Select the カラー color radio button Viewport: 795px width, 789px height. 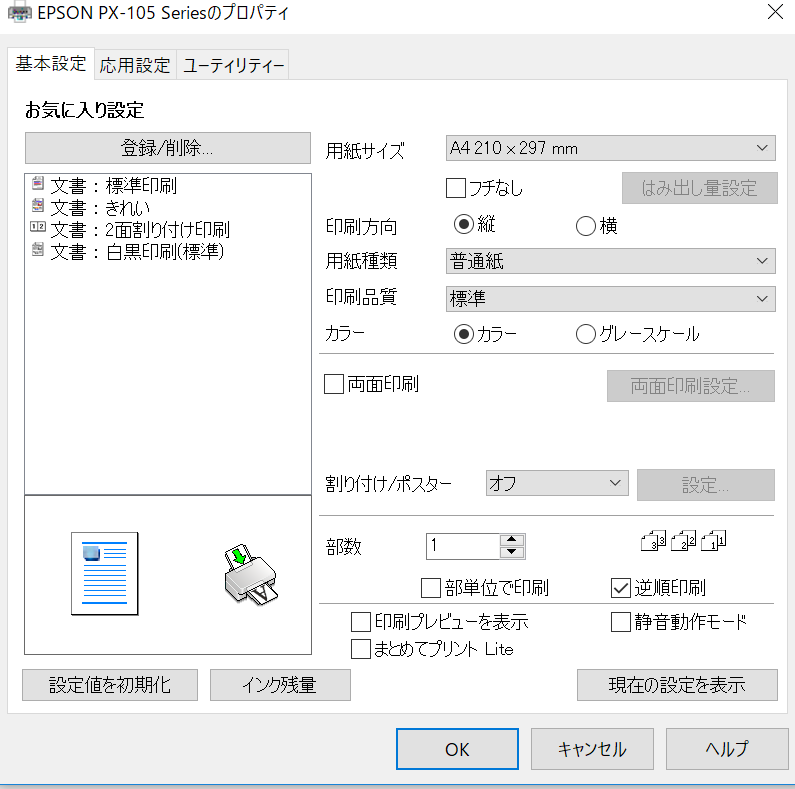tap(463, 334)
